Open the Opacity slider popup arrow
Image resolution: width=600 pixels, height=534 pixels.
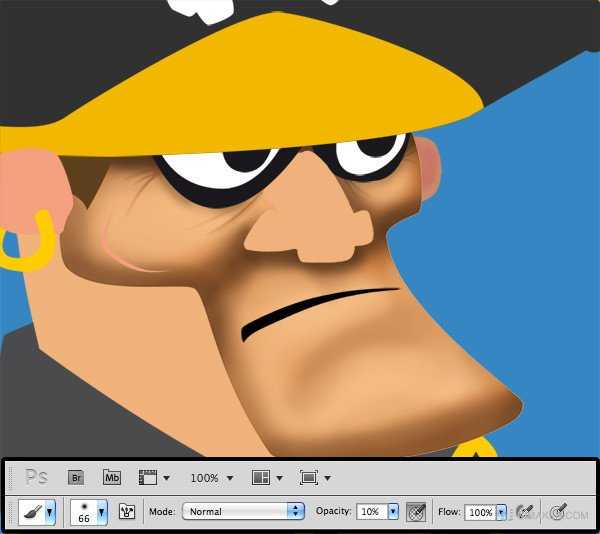click(393, 512)
